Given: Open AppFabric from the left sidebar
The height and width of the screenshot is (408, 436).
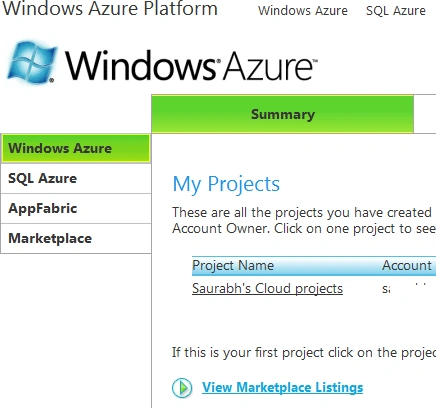Looking at the screenshot, I should click(76, 208).
